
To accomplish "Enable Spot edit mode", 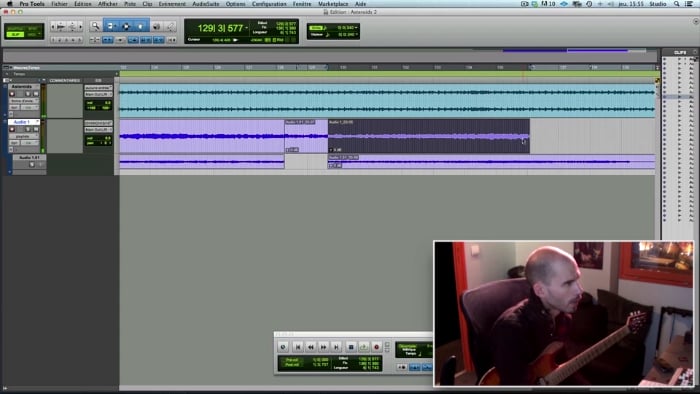I will click(33, 29).
